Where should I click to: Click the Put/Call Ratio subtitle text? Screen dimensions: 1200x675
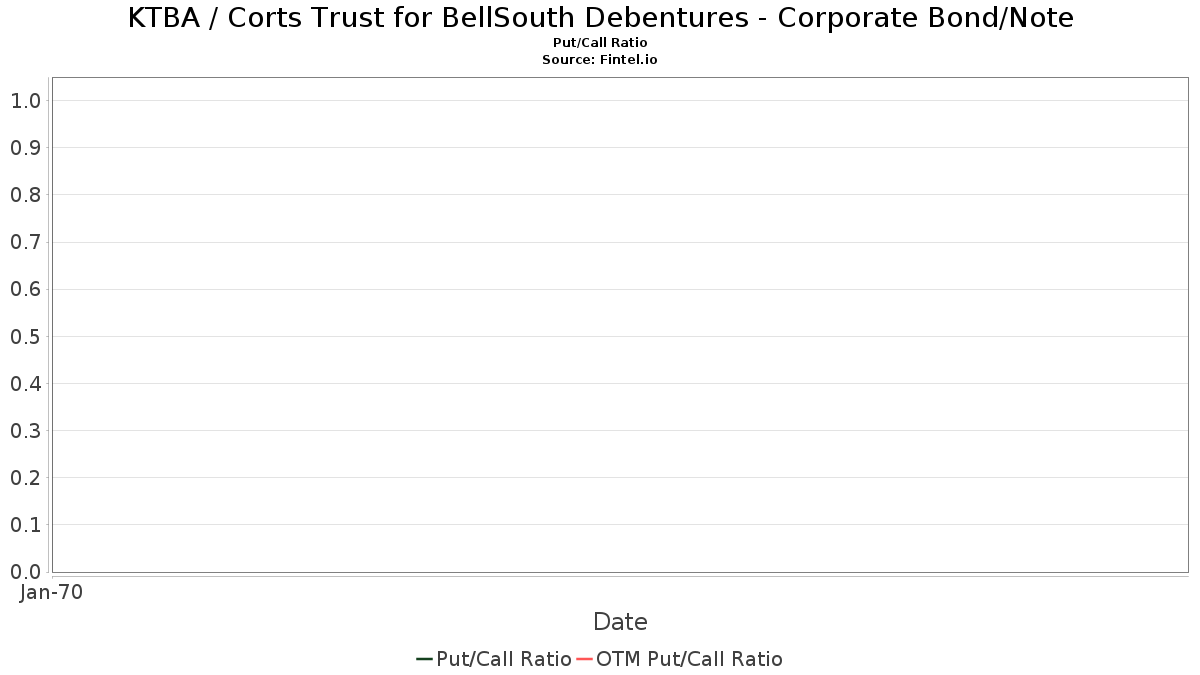point(600,43)
